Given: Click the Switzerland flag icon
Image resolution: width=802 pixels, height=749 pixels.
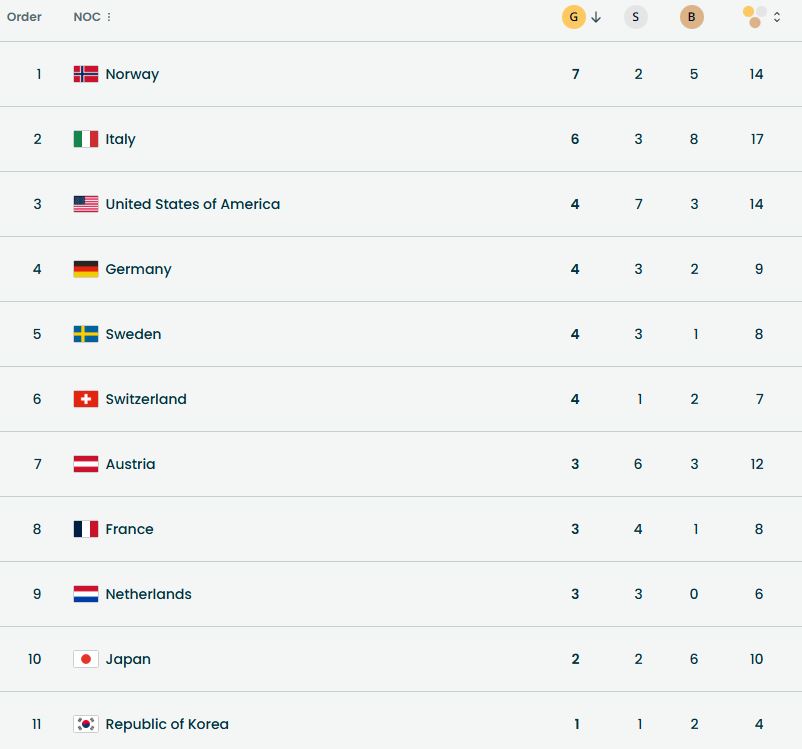Looking at the screenshot, I should (86, 399).
